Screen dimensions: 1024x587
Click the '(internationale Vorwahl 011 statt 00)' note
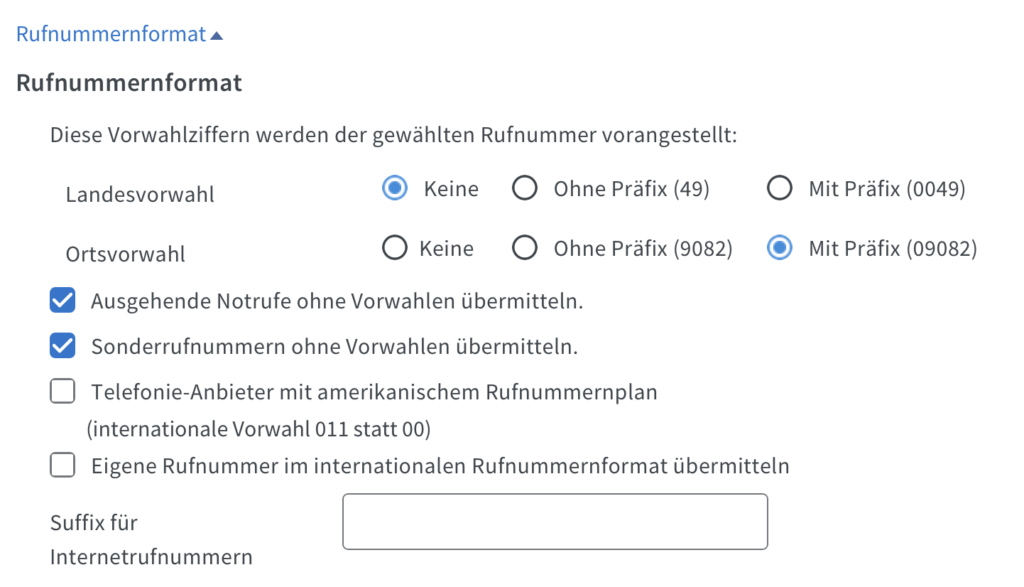tap(258, 430)
